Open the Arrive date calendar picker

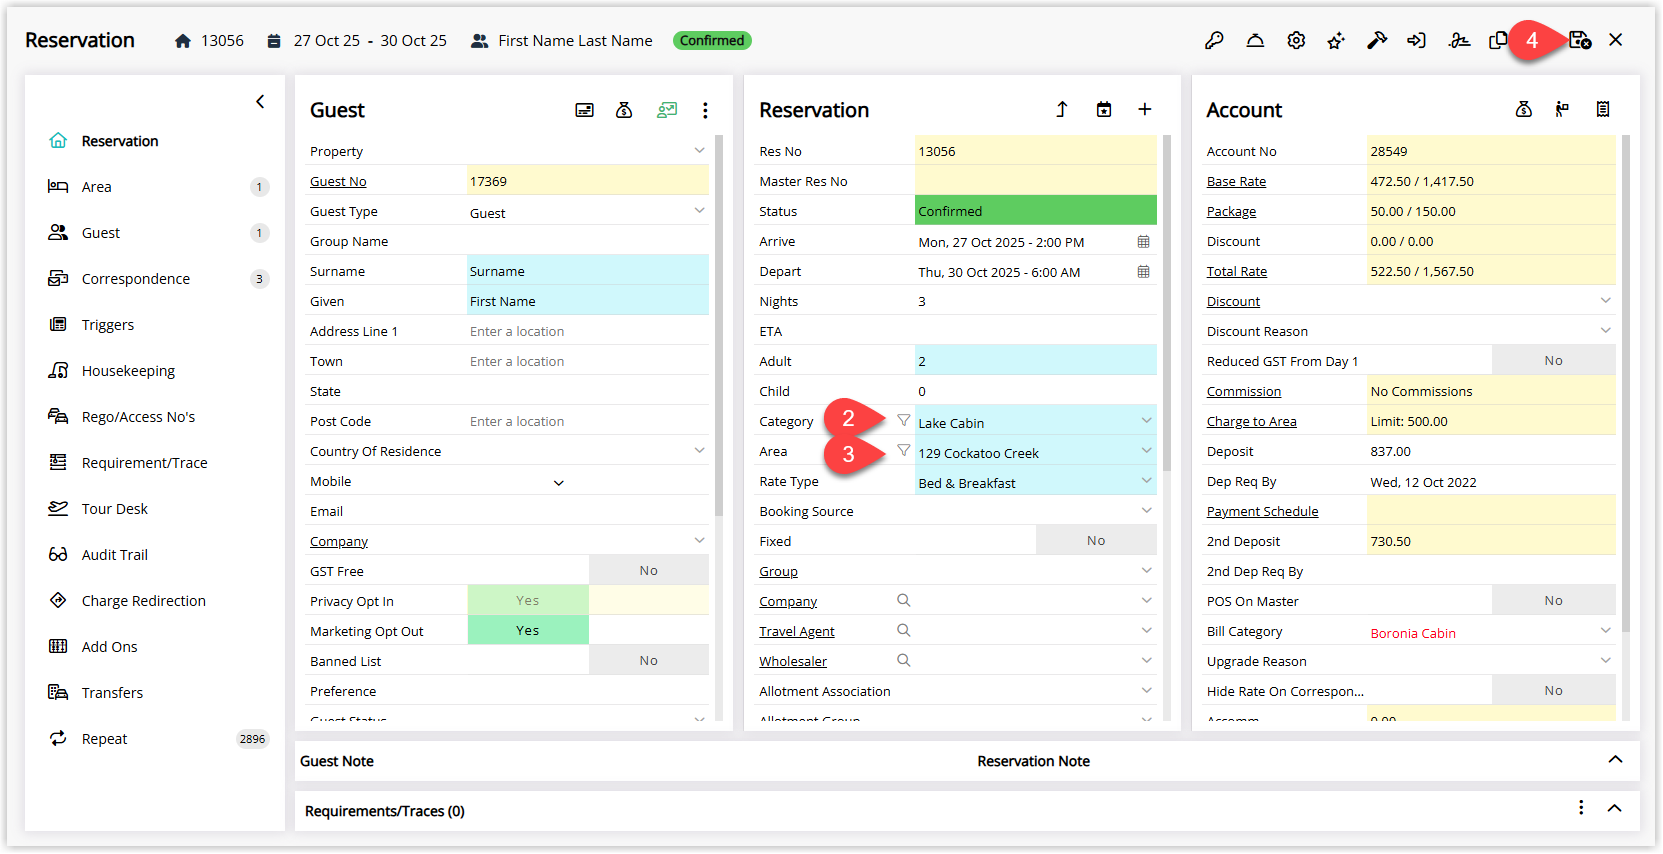pos(1143,242)
